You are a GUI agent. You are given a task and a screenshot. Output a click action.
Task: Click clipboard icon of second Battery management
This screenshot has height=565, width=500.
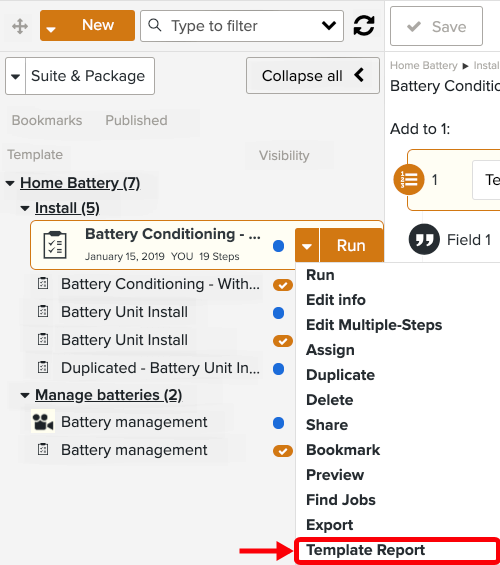43,450
